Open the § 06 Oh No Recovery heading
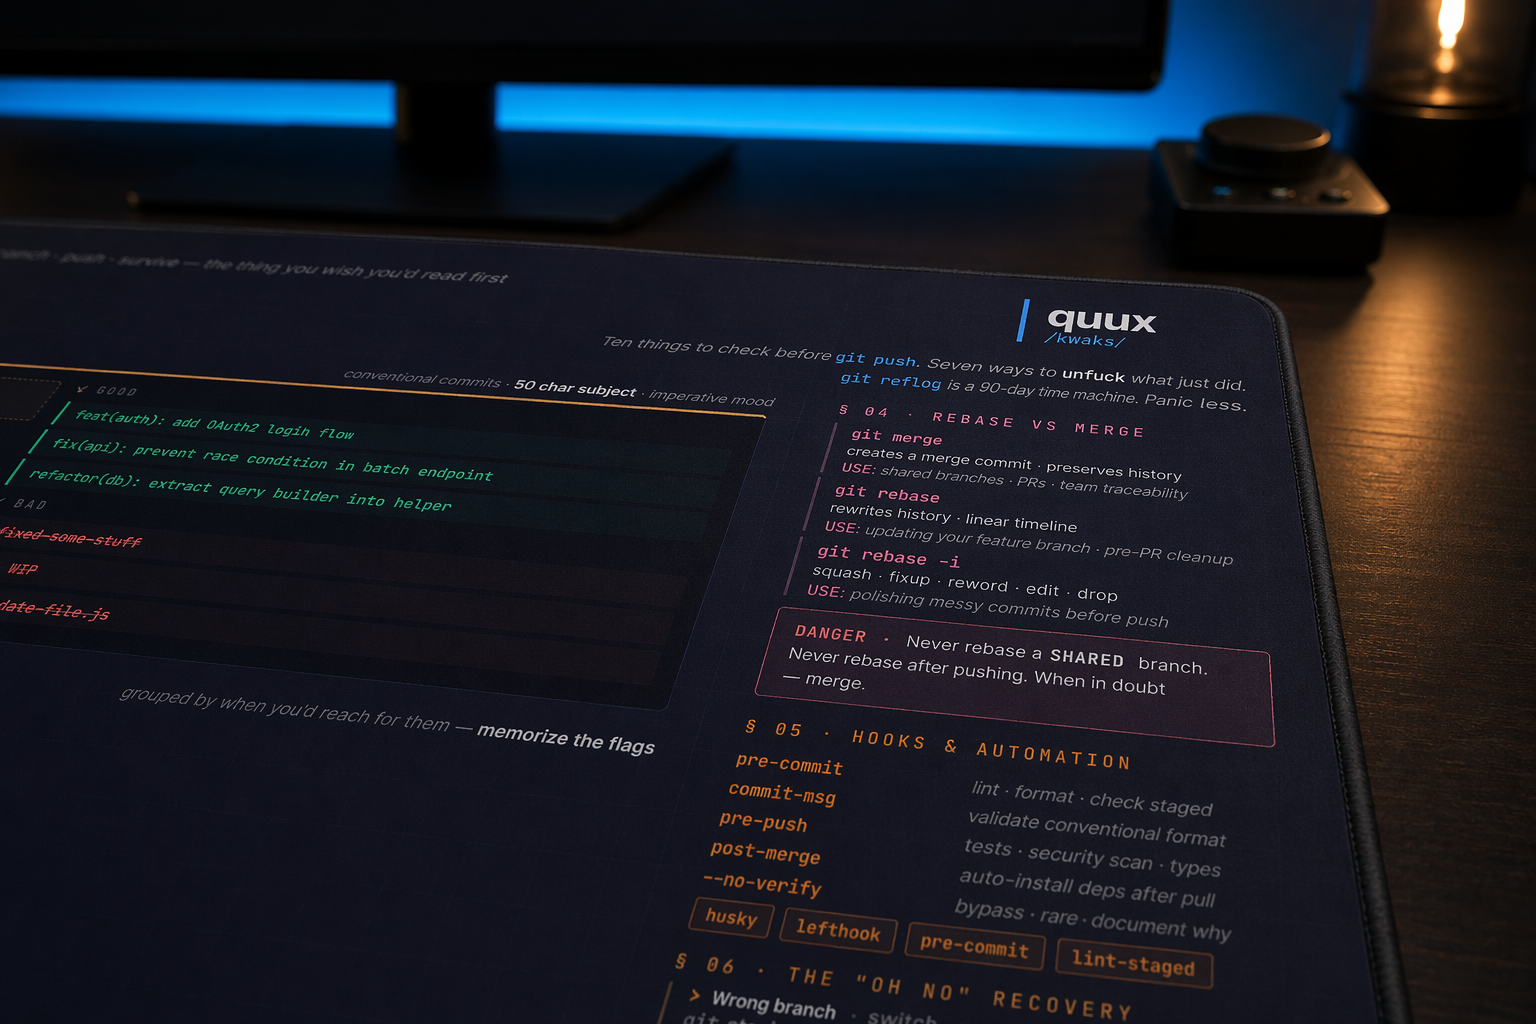The image size is (1536, 1024). pyautogui.click(x=903, y=990)
